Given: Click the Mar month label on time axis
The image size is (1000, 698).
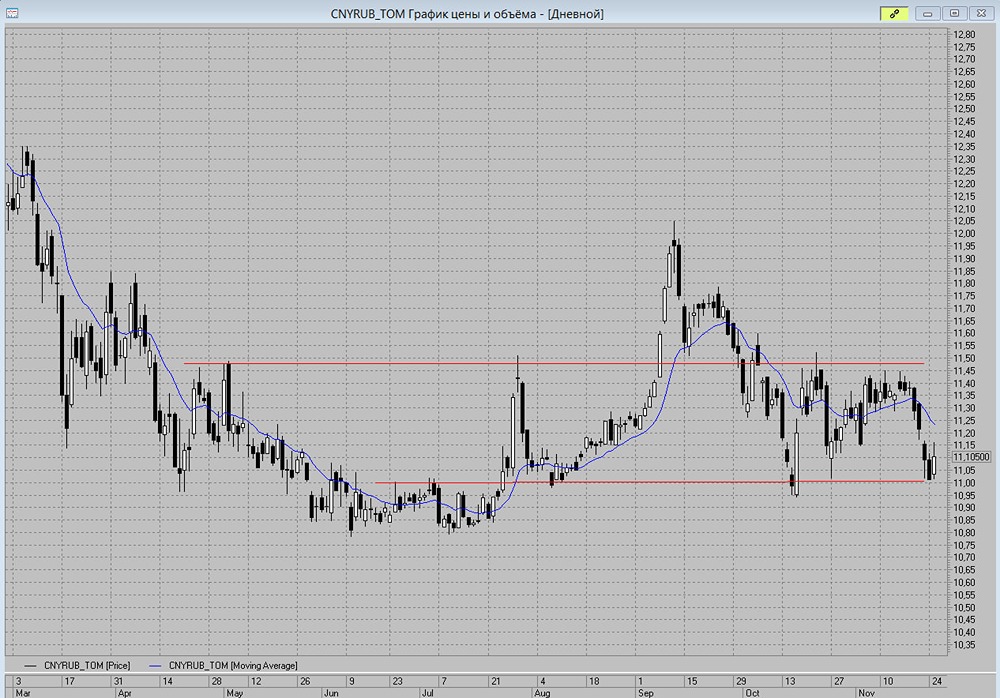Looking at the screenshot, I should click(x=22, y=692).
